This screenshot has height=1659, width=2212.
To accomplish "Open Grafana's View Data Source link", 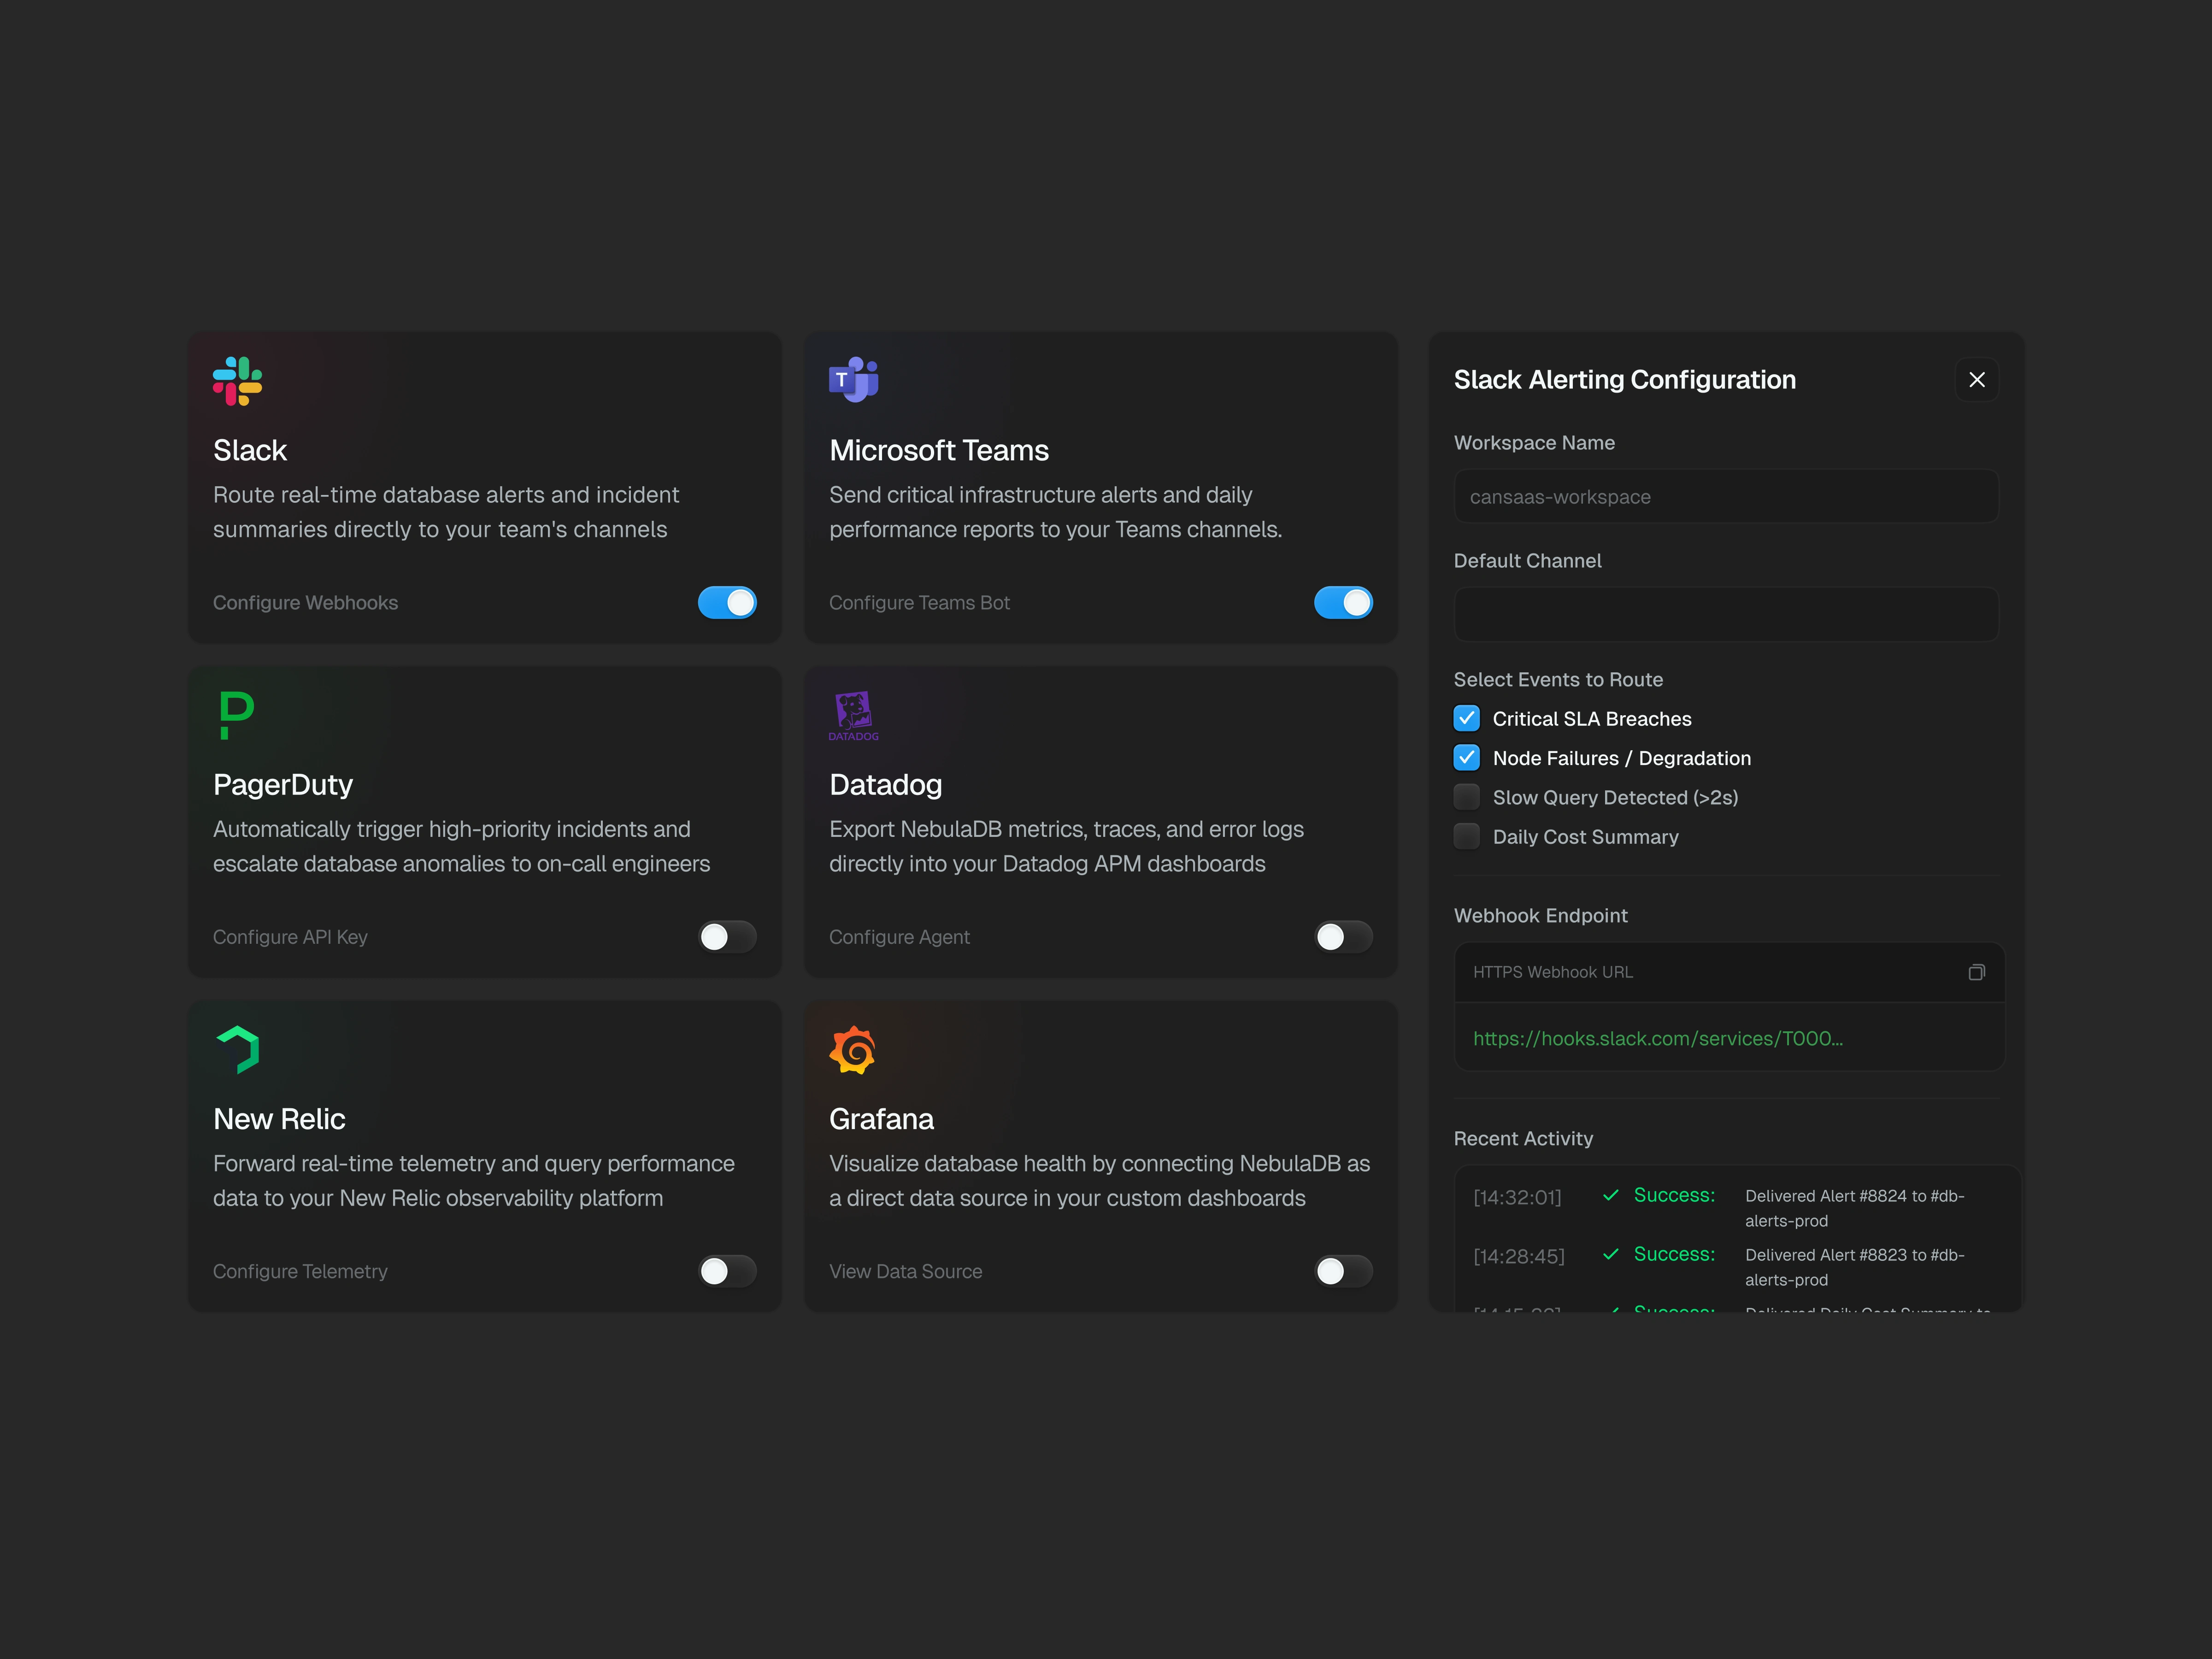I will 905,1271.
